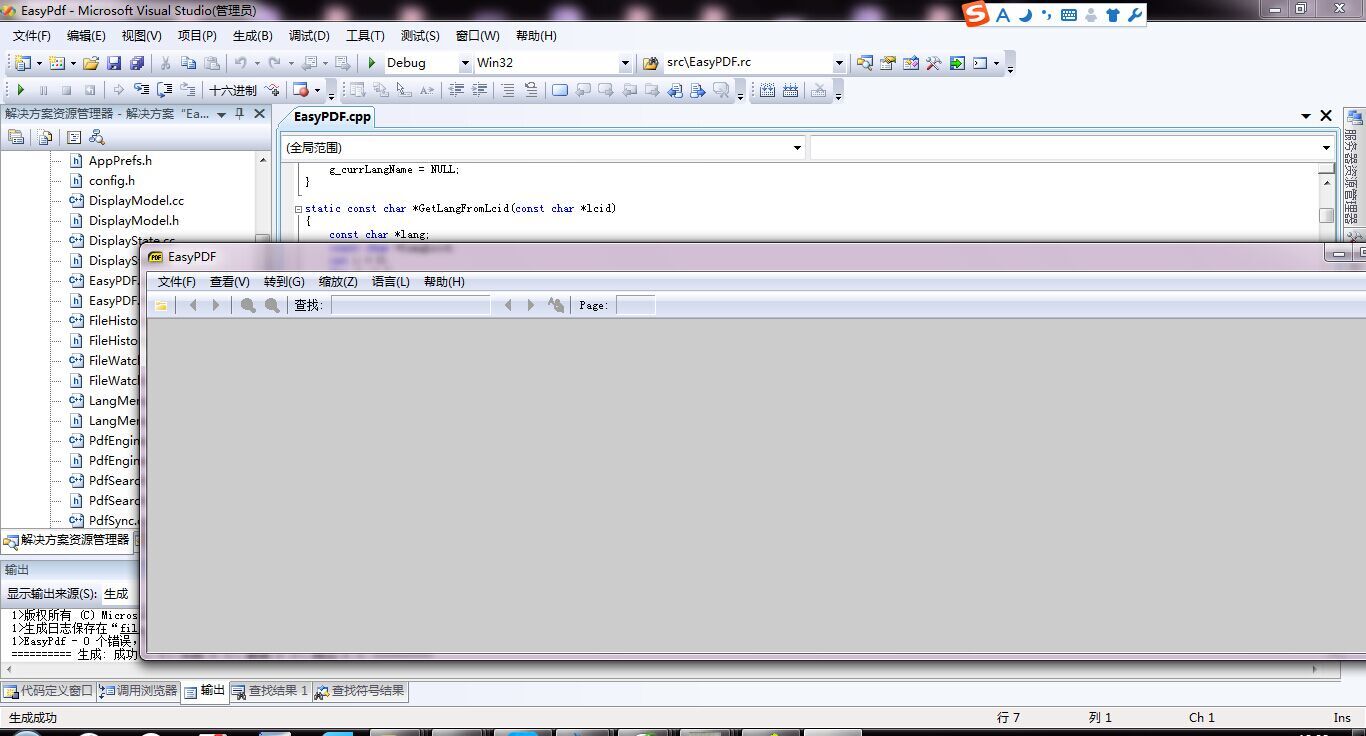Open DisplayModel.cc in the solution tree

[136, 200]
